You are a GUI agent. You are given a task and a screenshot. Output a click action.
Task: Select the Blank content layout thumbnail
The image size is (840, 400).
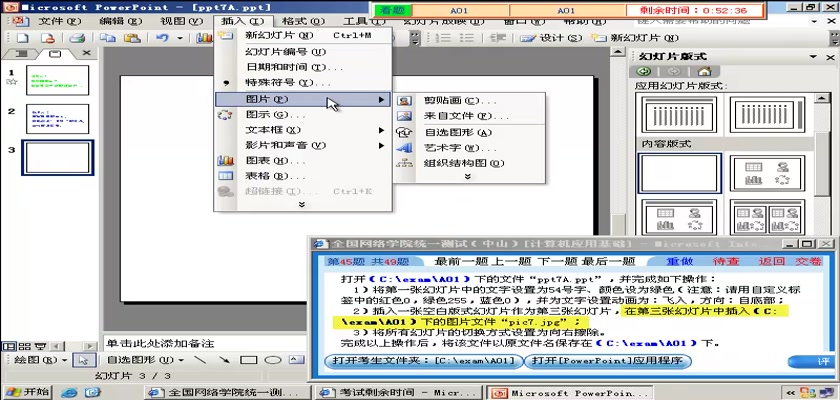pyautogui.click(x=679, y=173)
